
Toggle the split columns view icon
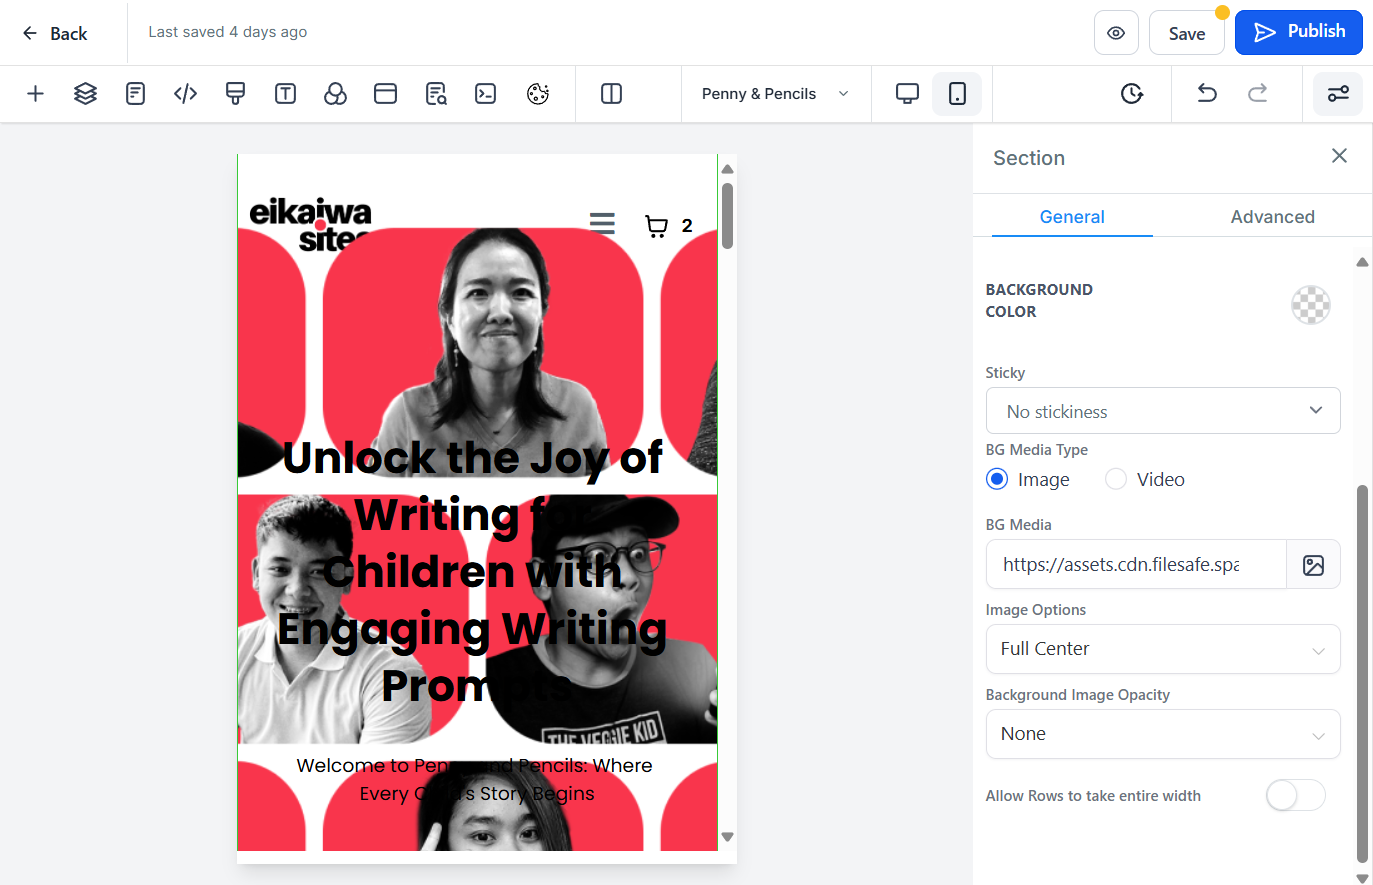pos(611,94)
